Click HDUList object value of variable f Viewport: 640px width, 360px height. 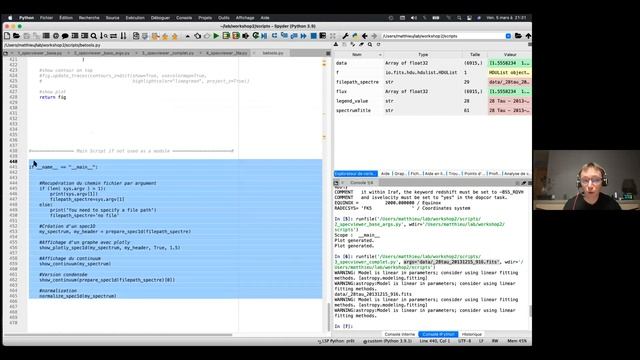(510, 73)
